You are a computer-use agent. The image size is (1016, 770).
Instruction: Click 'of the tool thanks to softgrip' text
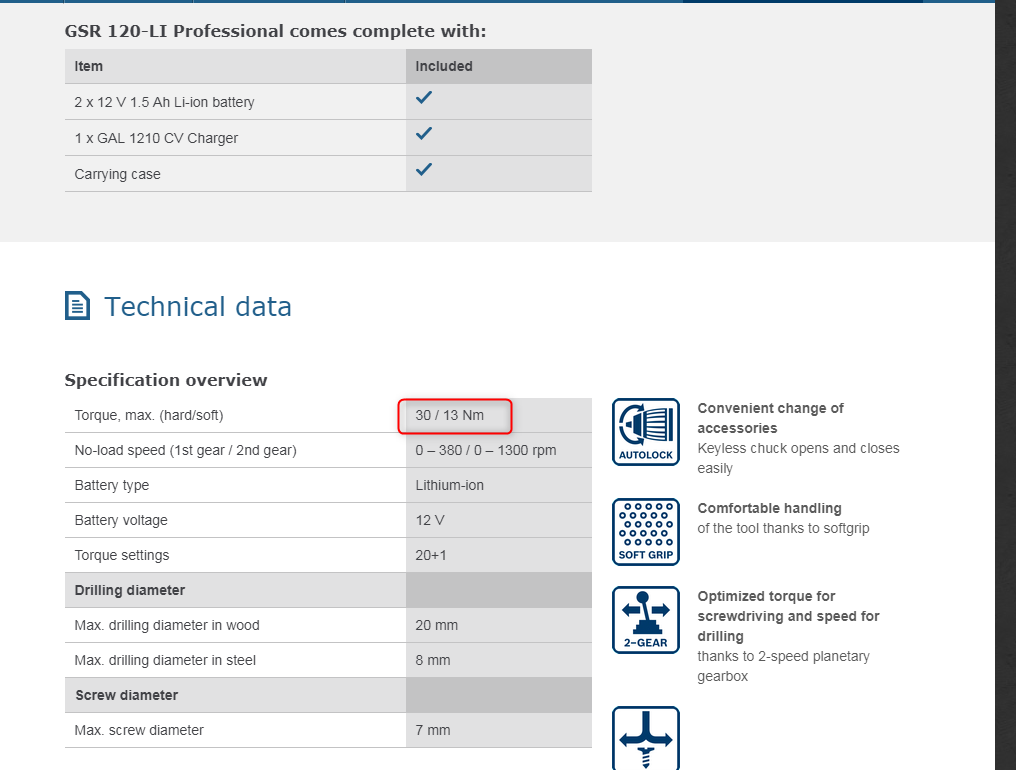783,528
